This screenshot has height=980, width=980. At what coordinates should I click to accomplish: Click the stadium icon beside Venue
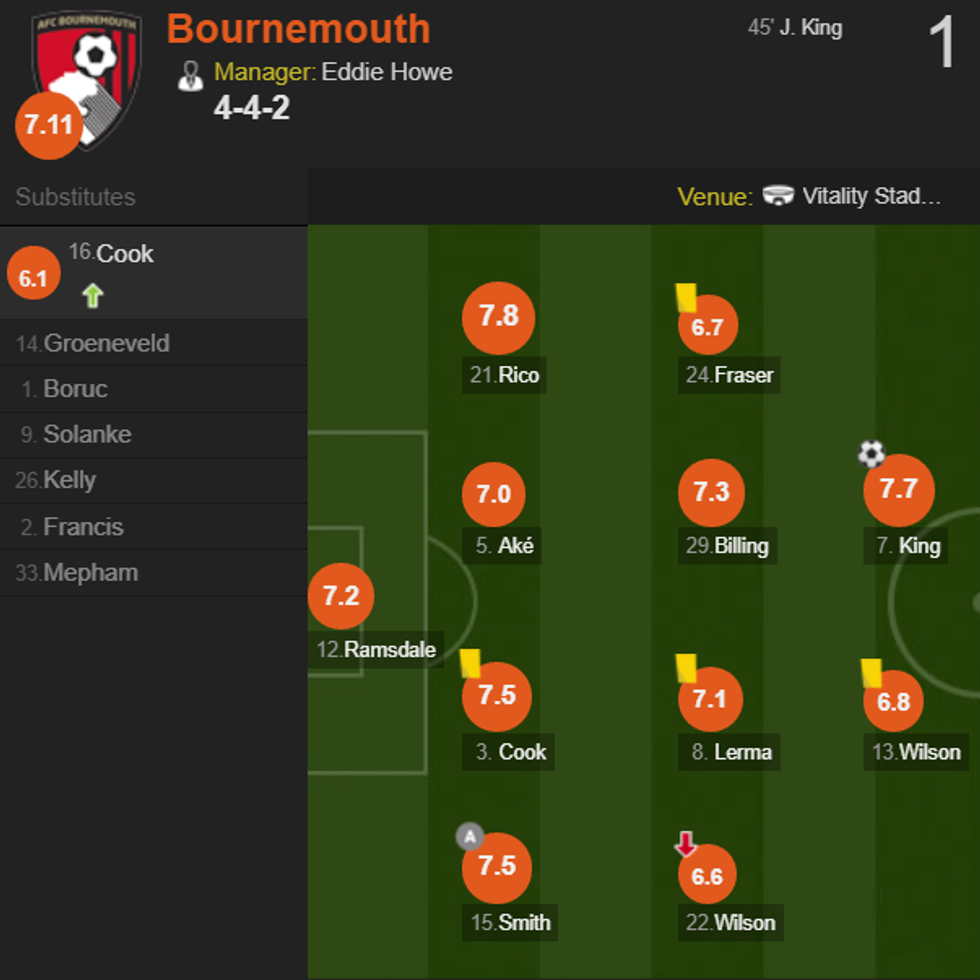(x=778, y=196)
